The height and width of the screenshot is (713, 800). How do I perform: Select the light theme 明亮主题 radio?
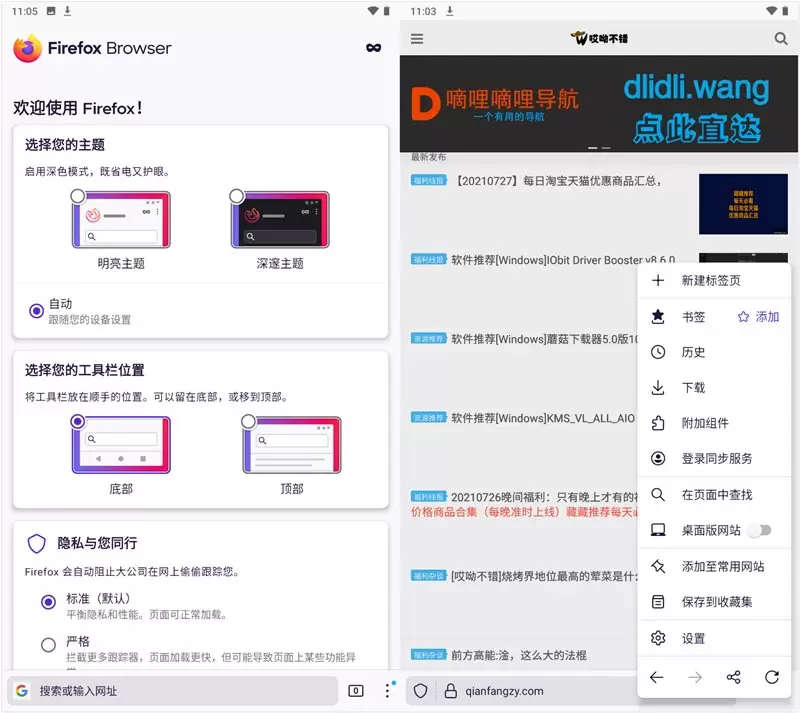coord(78,196)
